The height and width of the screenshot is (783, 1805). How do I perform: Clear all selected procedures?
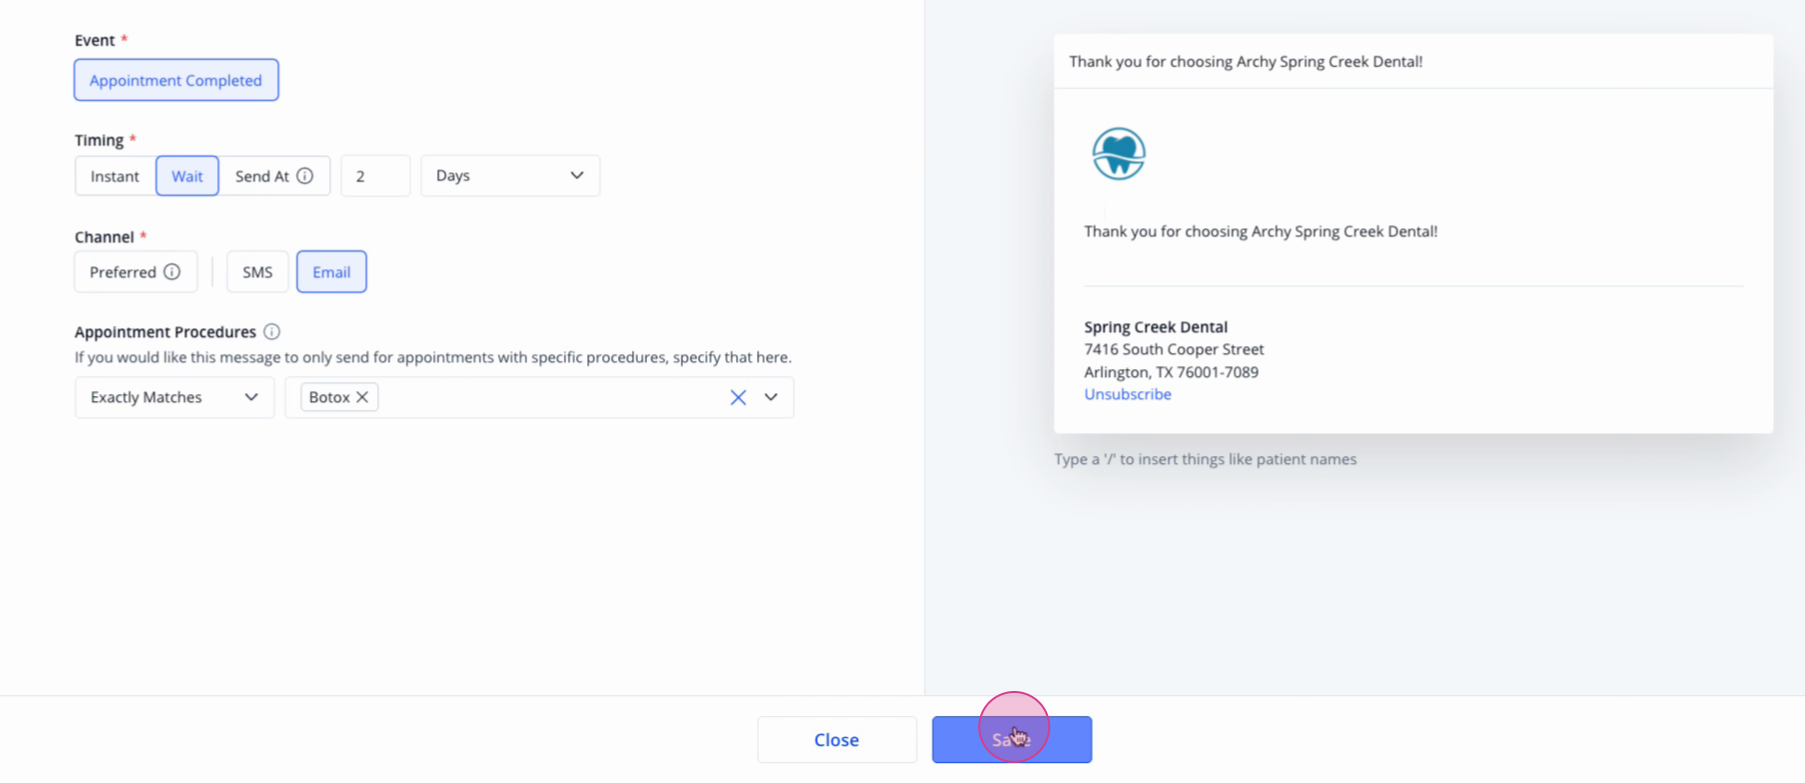pos(738,397)
